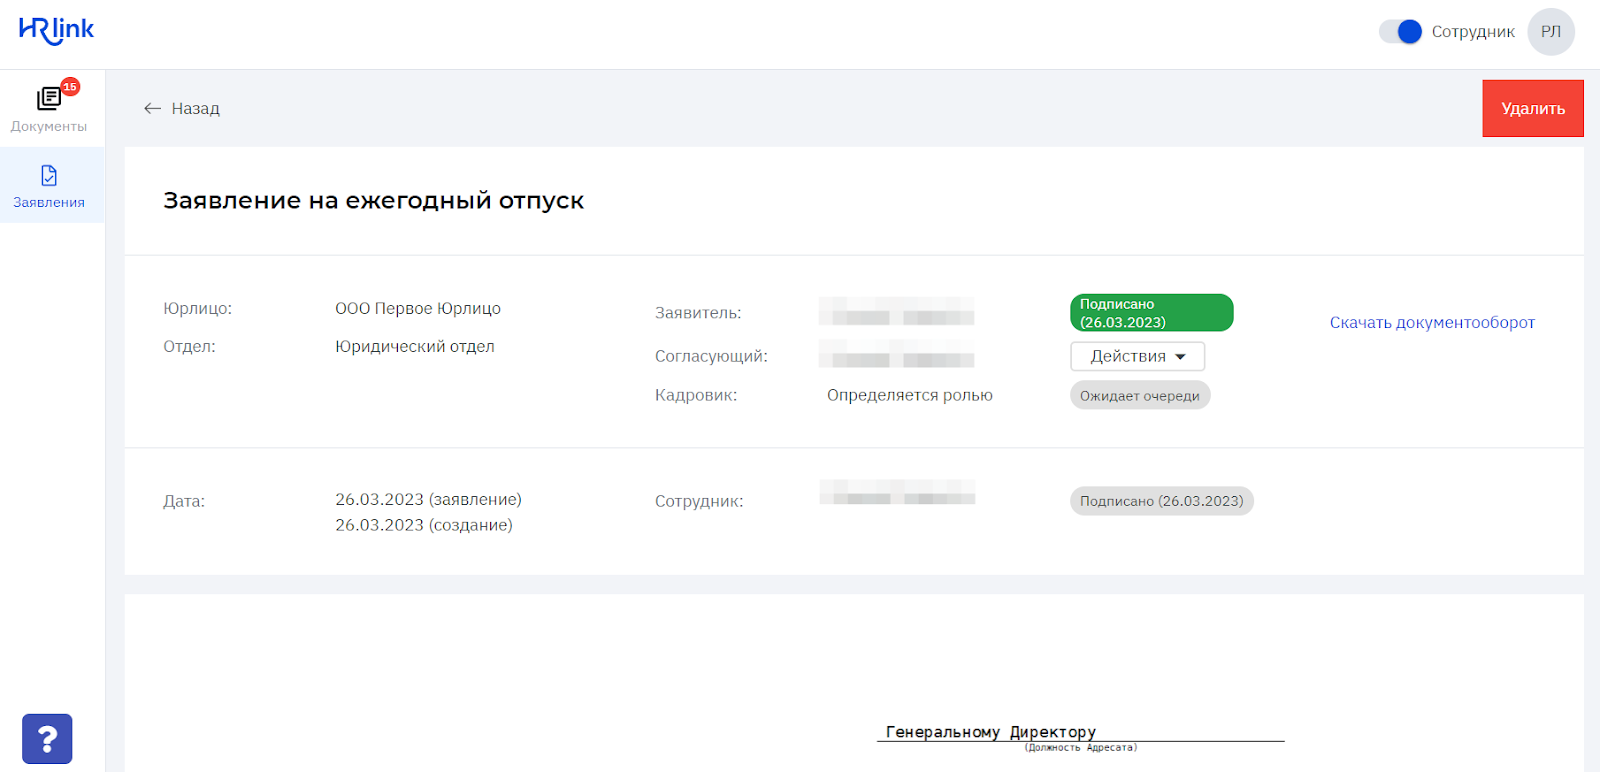
Task: Click the Сотрудник: field label
Action: click(x=699, y=502)
